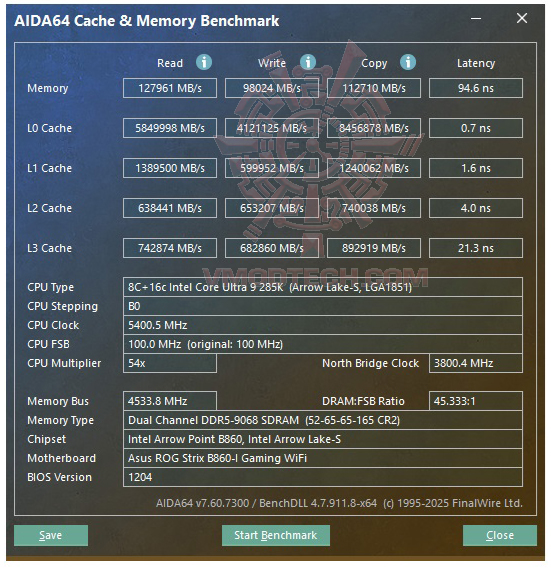Click the CPU Clock value 5400.5 MHz

[x=323, y=325]
